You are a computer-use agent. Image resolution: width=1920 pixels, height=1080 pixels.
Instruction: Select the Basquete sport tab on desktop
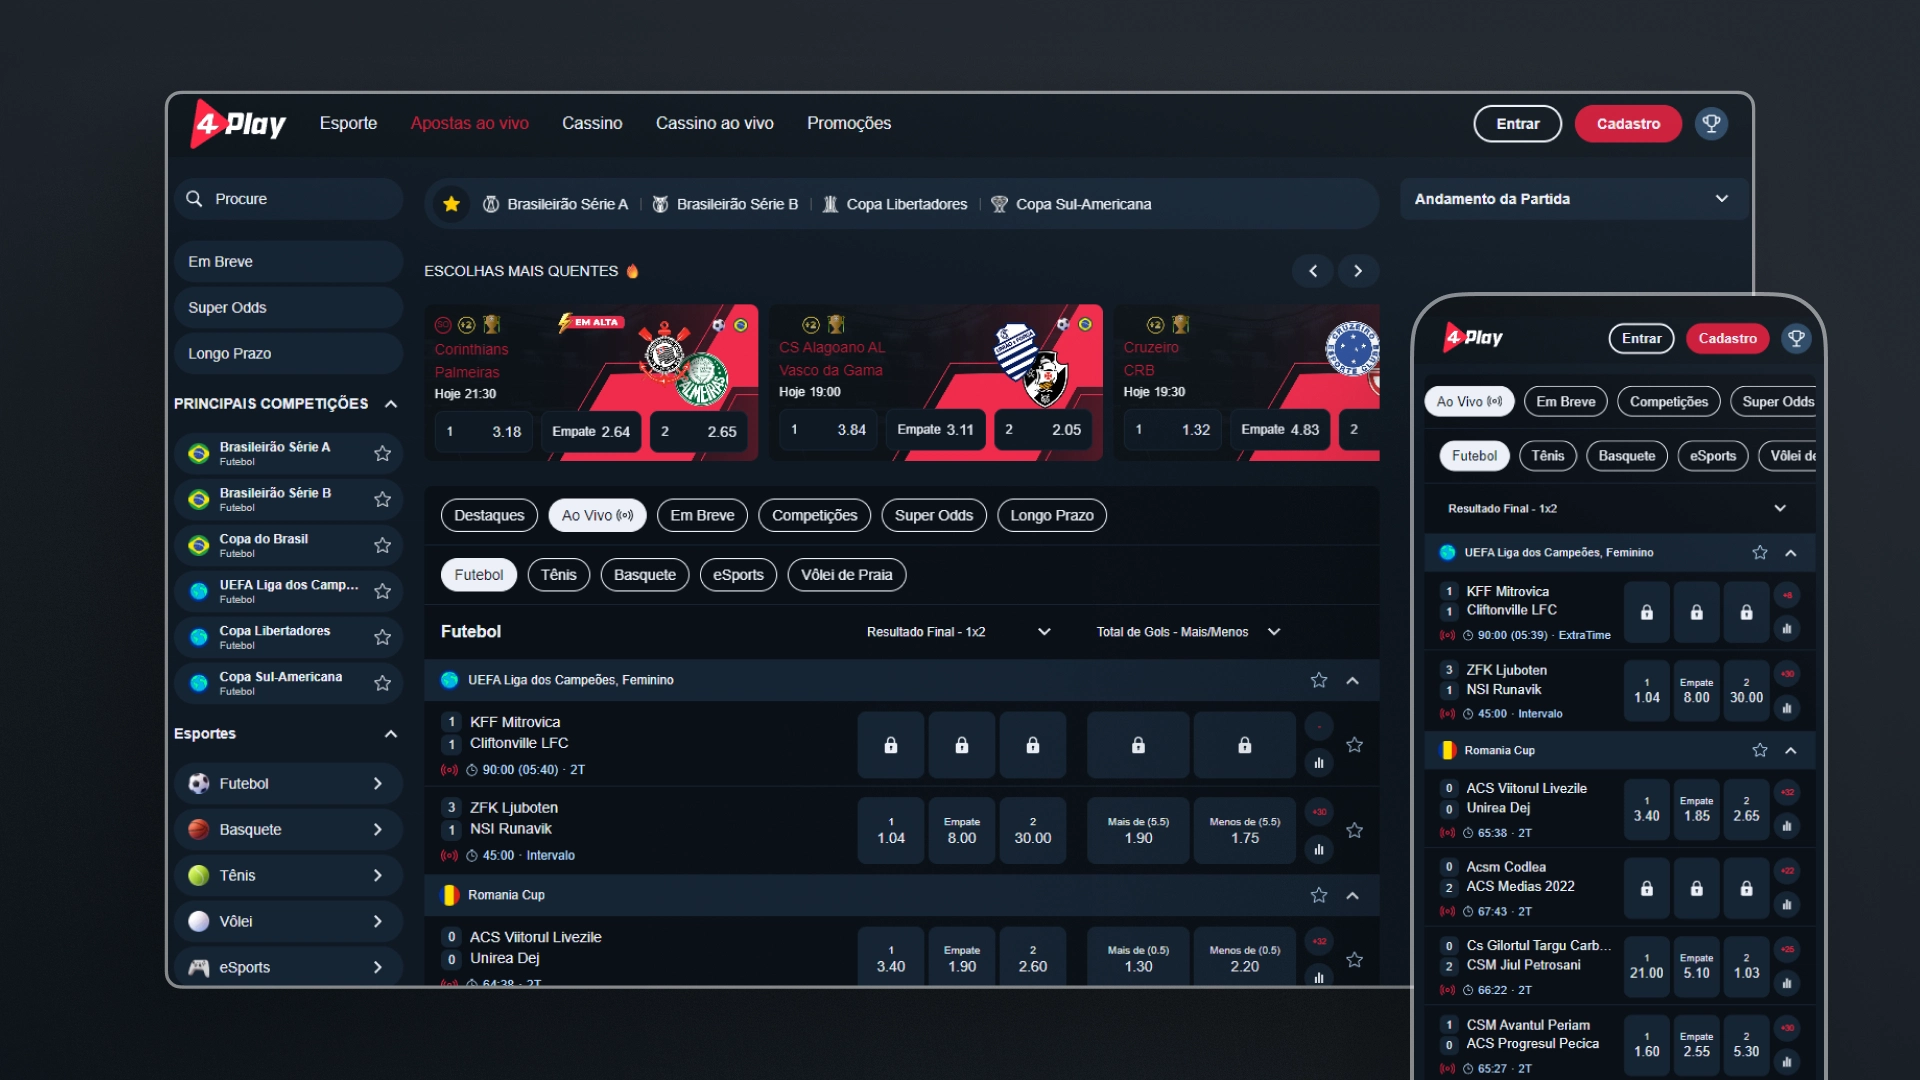[644, 575]
